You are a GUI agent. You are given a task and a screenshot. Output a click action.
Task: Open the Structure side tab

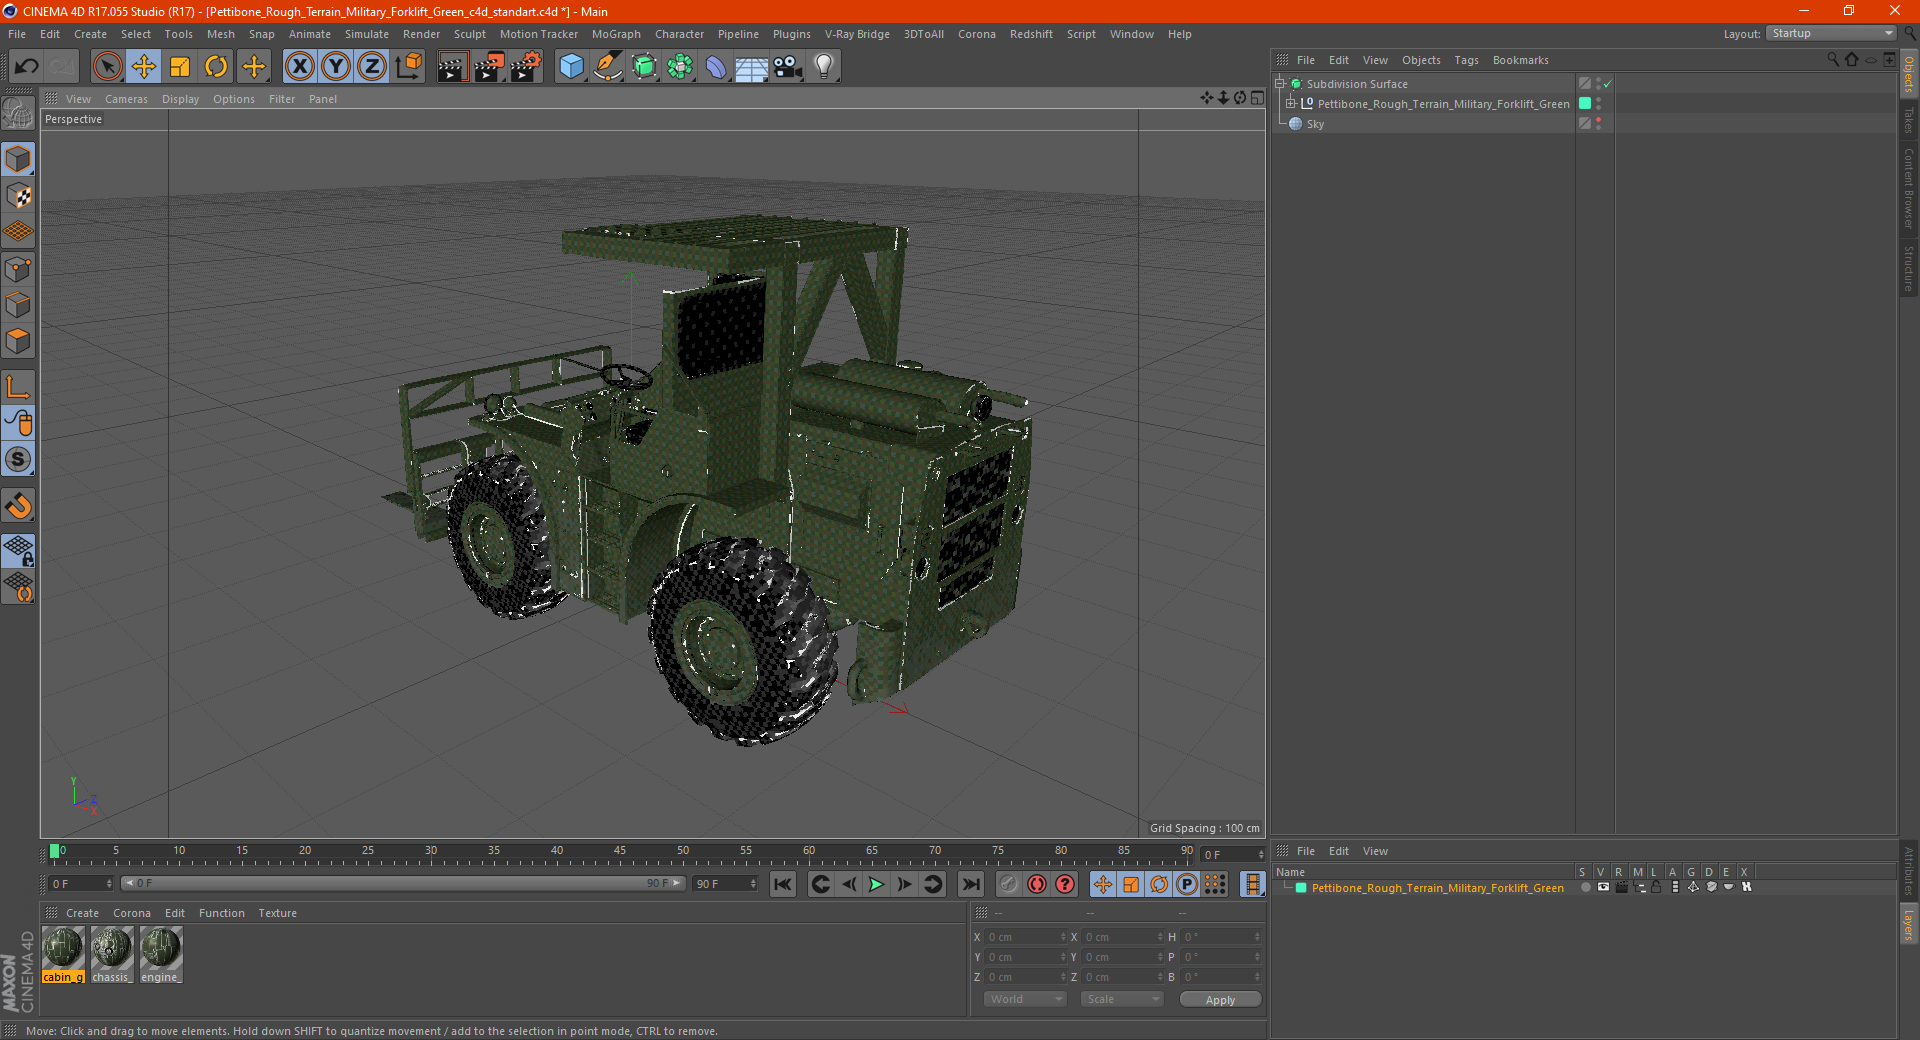tap(1908, 268)
